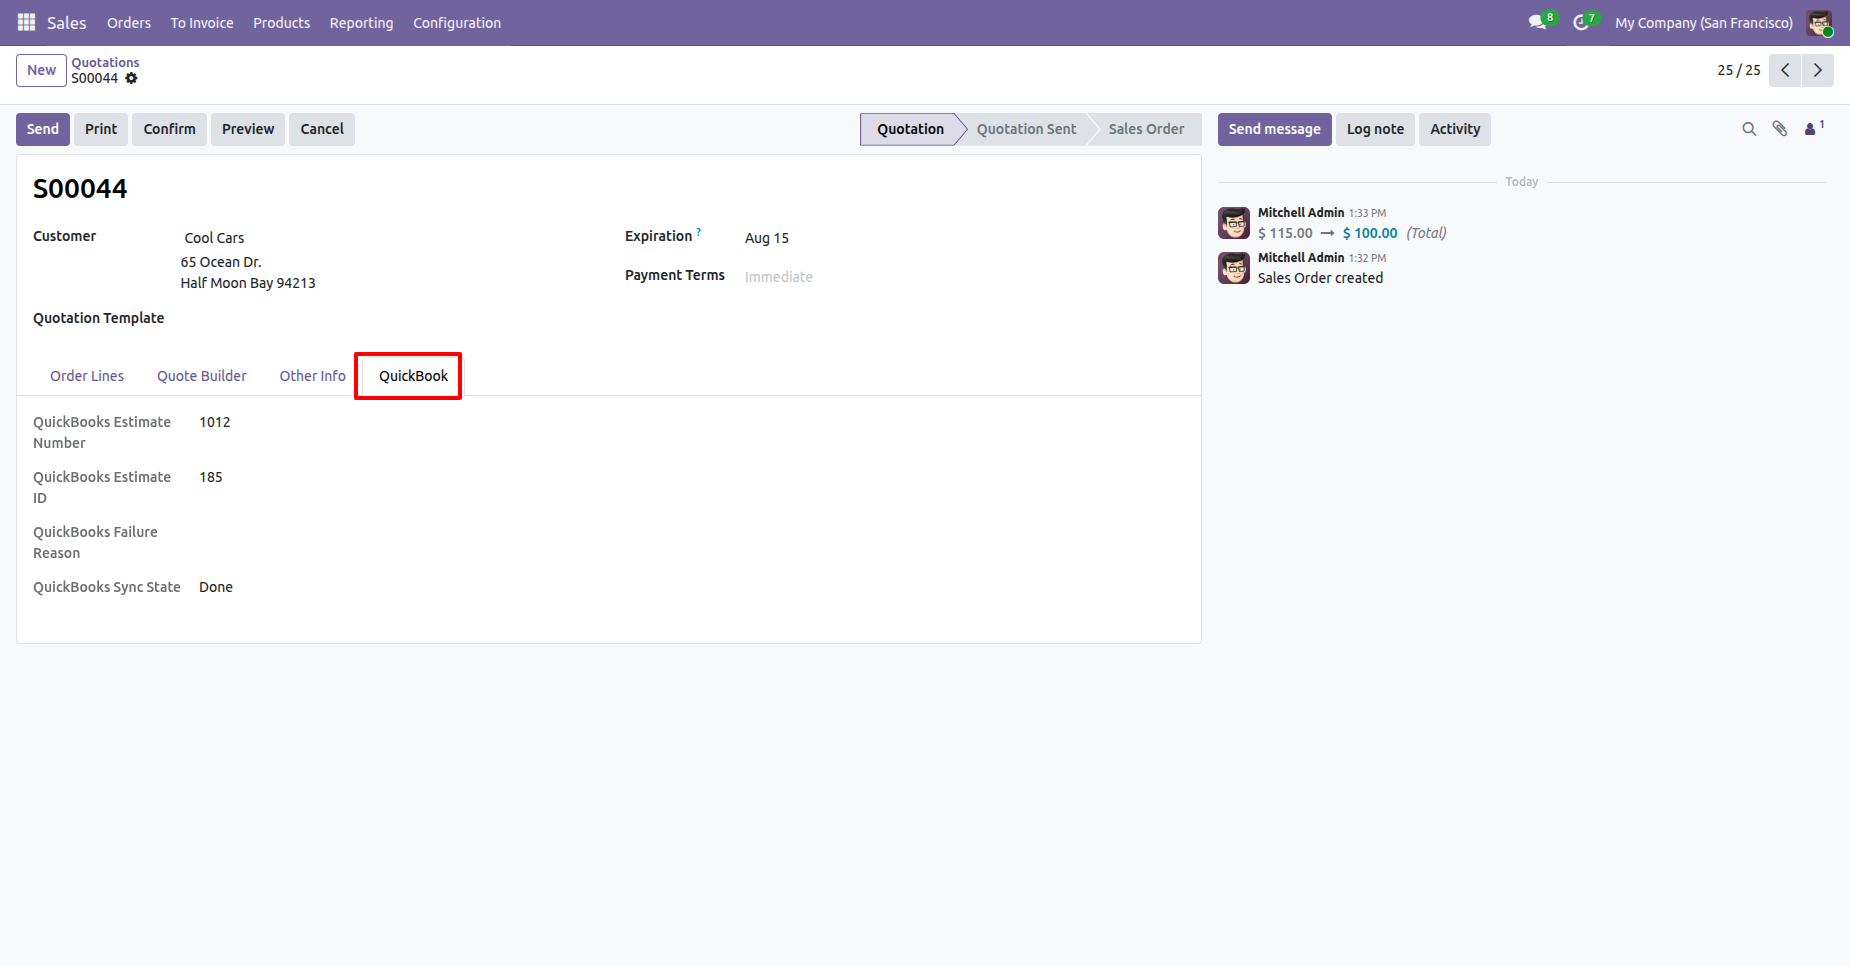The height and width of the screenshot is (966, 1850).
Task: Click the QuickBooks Sync State value Done
Action: click(216, 587)
